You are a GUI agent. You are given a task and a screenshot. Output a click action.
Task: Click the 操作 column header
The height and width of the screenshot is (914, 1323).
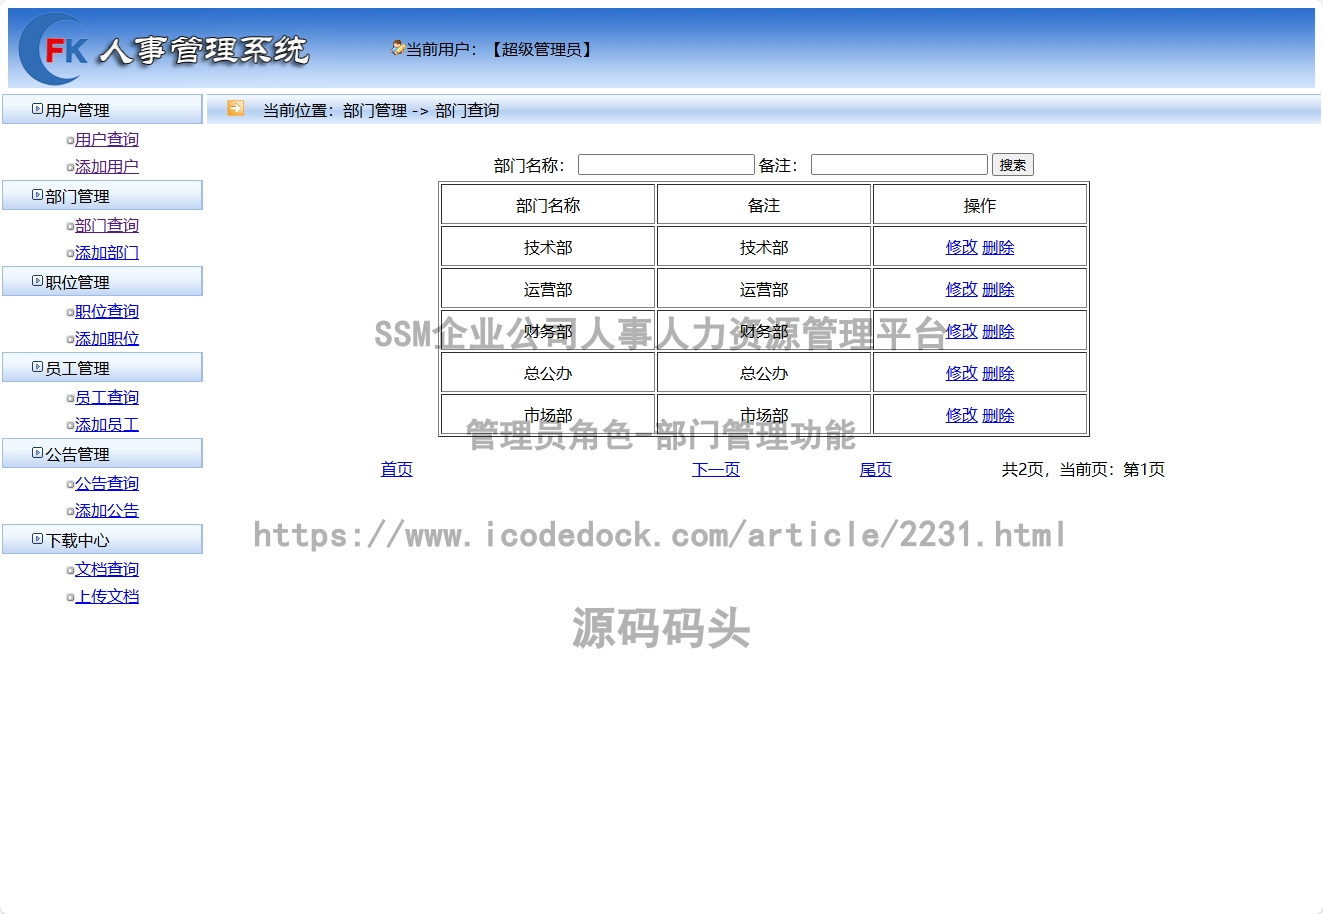[x=980, y=205]
